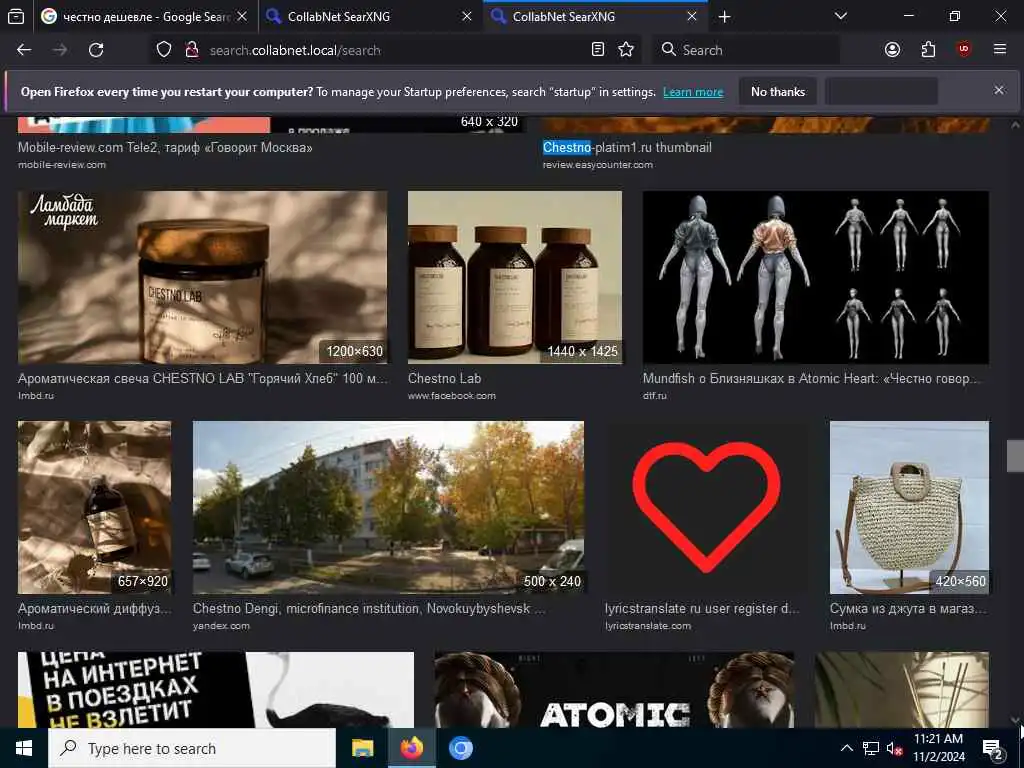Click the insecure connection padlock icon

coord(192,50)
